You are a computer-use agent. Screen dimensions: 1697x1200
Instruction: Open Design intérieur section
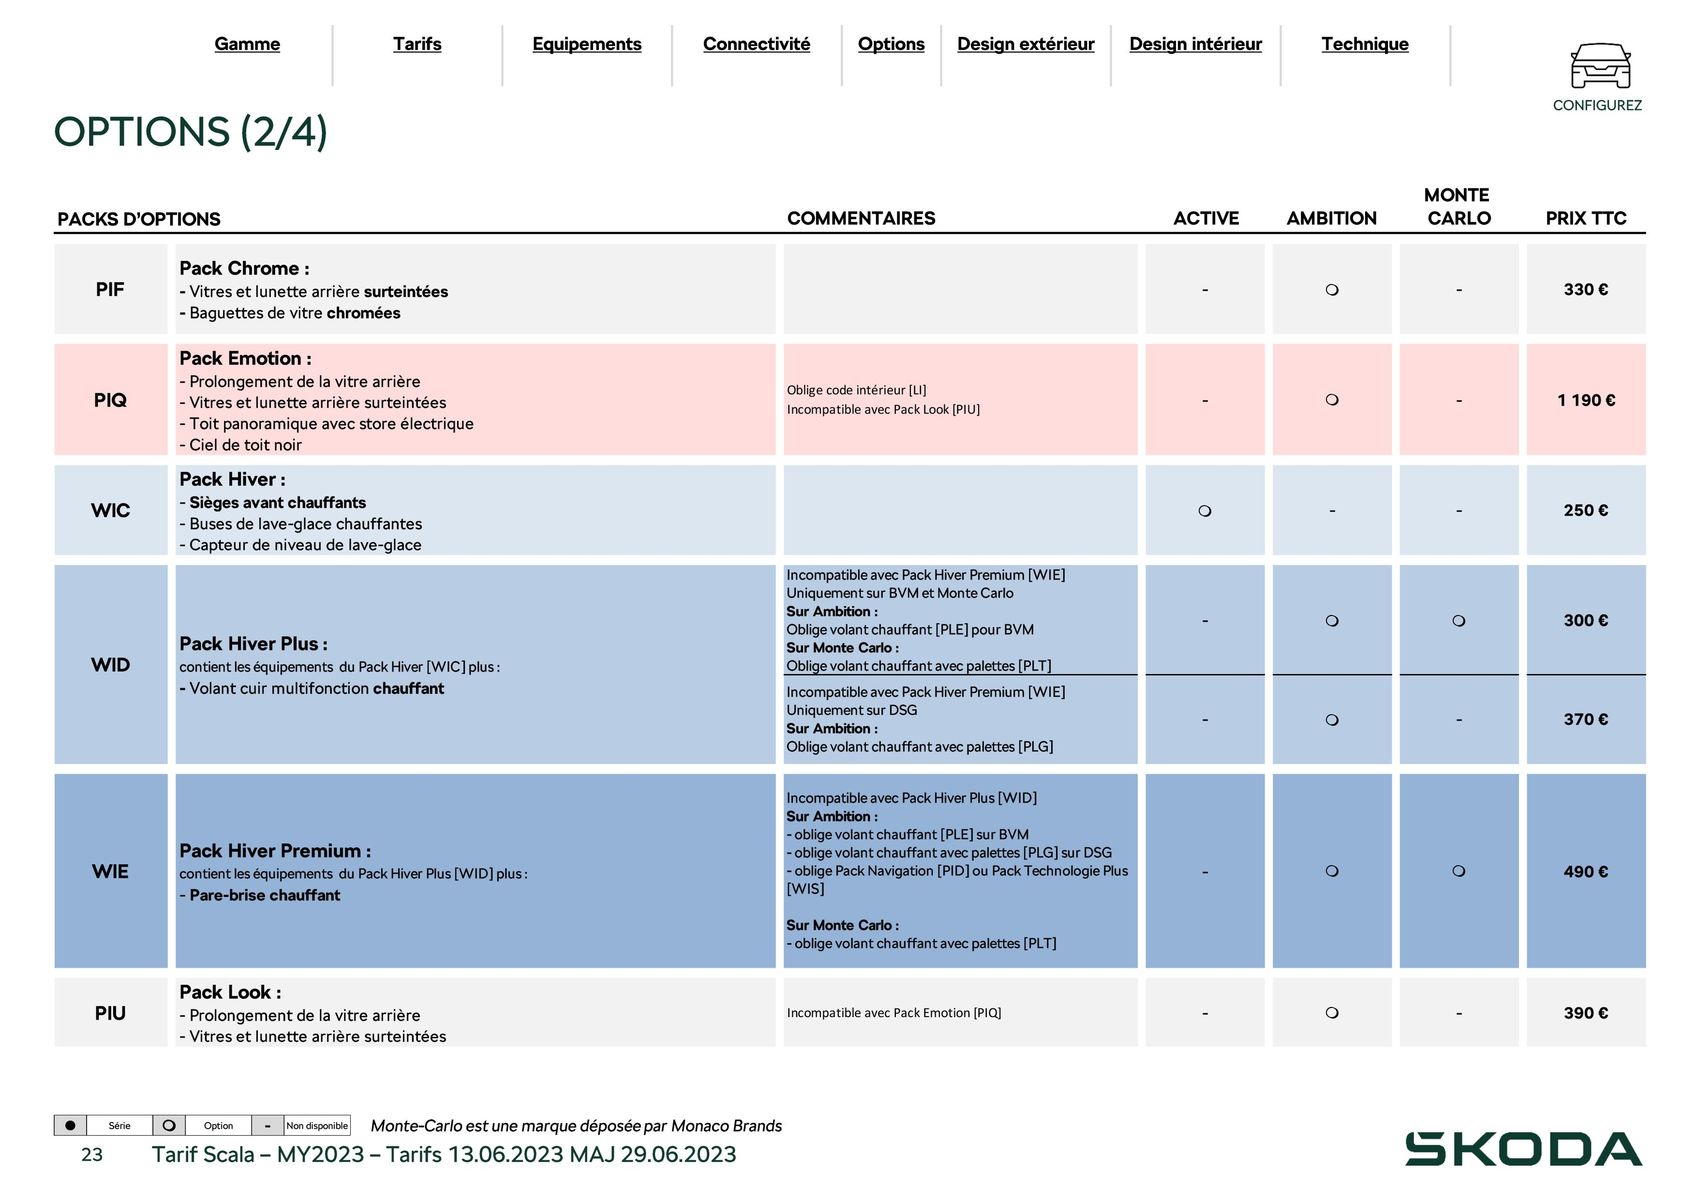point(1196,44)
